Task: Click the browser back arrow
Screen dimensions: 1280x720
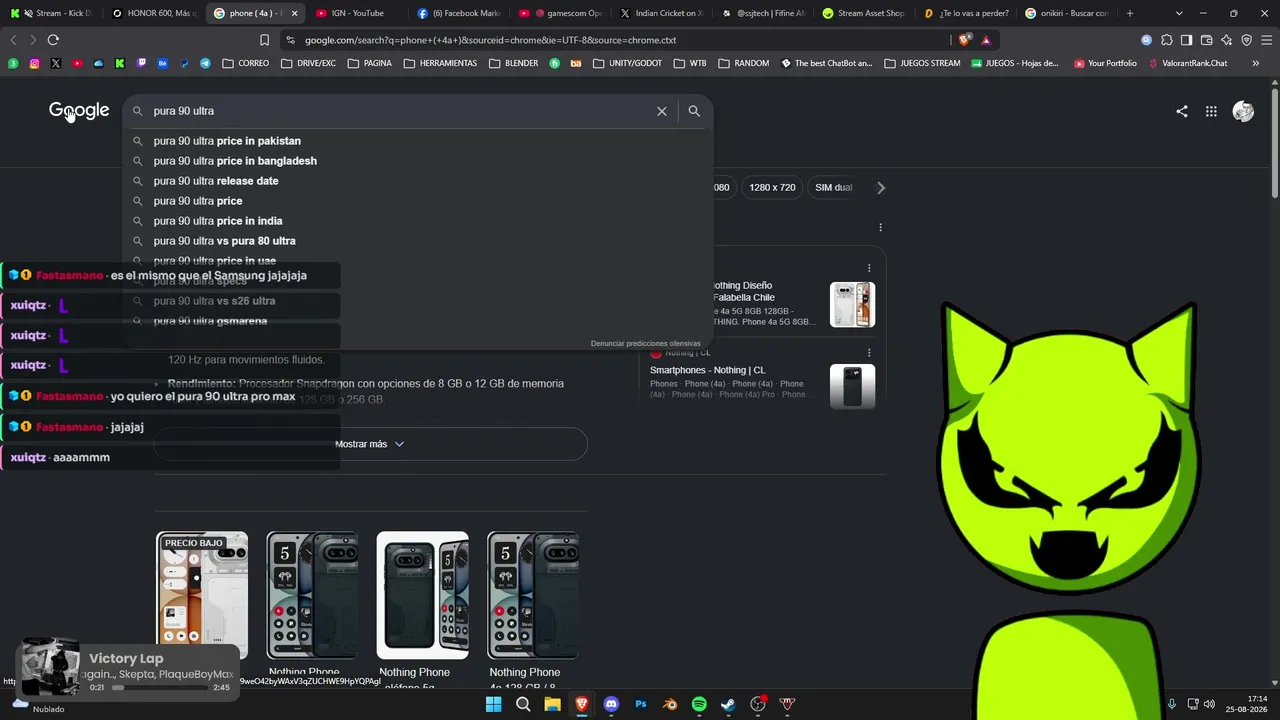Action: pyautogui.click(x=13, y=40)
